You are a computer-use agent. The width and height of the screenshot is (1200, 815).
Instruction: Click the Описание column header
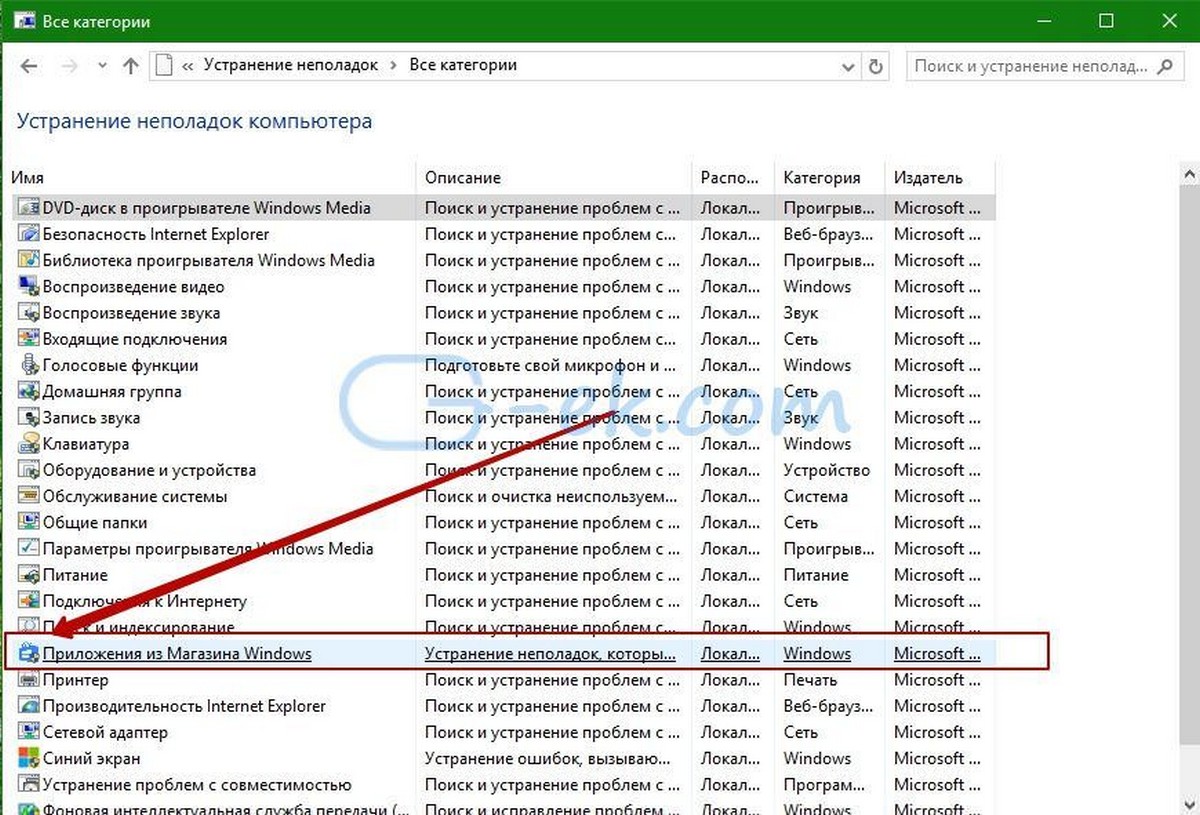pos(463,178)
